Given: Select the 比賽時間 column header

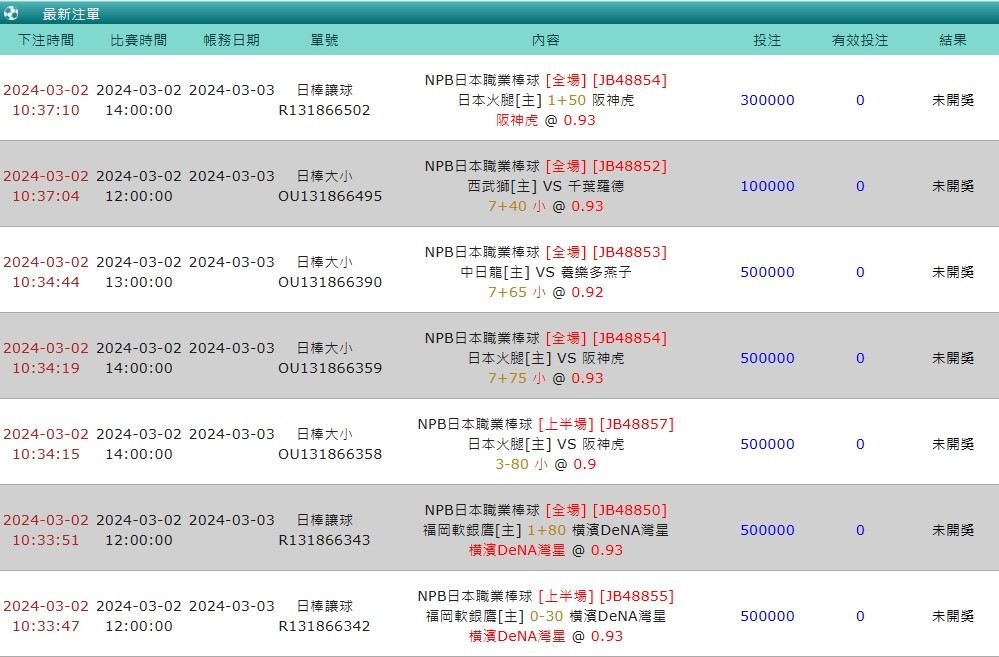Looking at the screenshot, I should [139, 40].
